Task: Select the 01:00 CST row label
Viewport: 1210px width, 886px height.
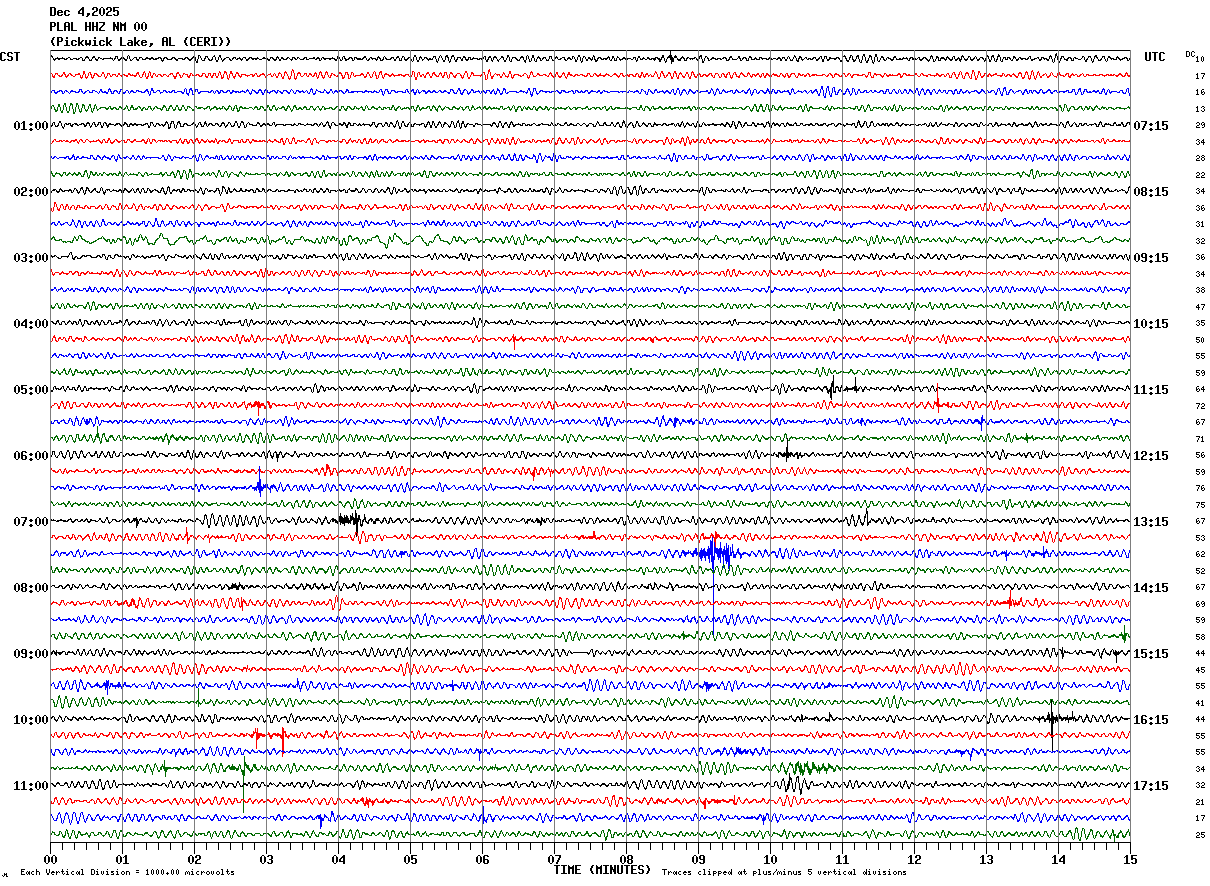Action: 31,126
